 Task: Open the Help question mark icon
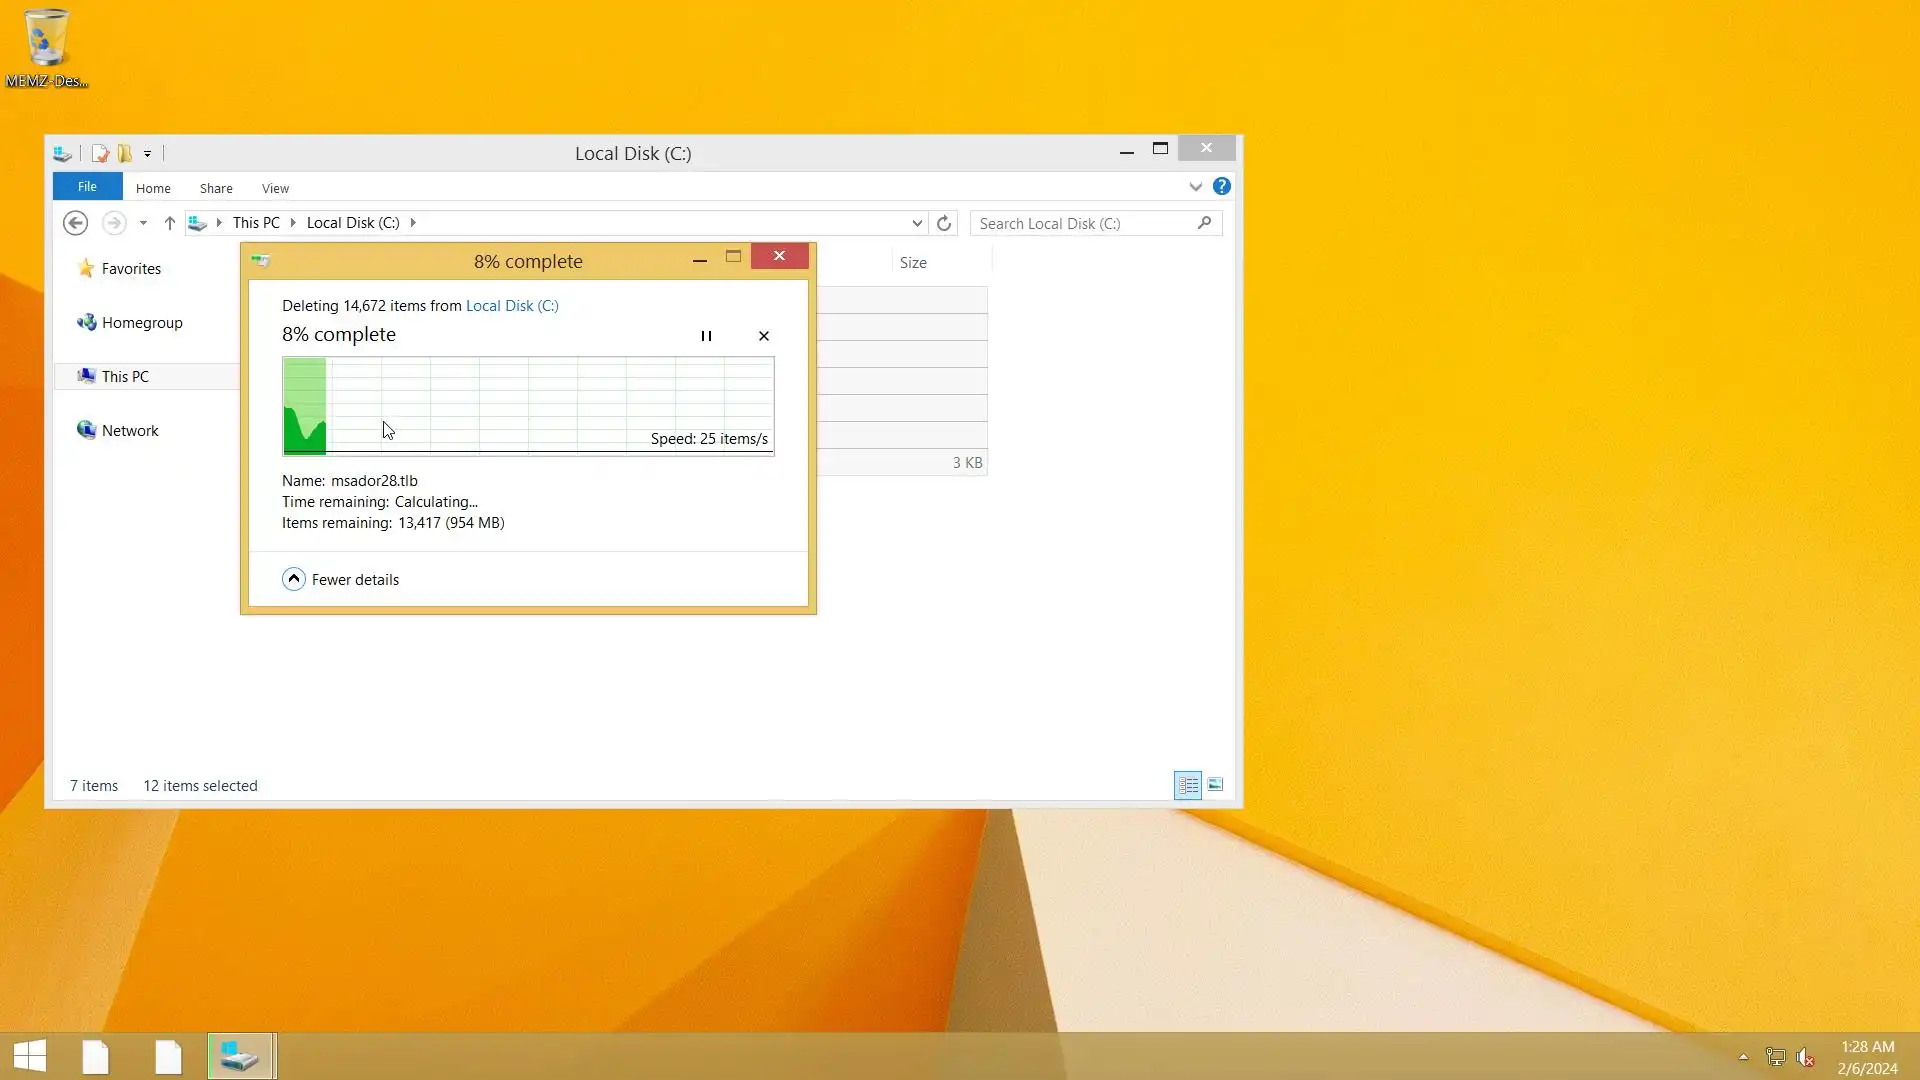point(1222,187)
